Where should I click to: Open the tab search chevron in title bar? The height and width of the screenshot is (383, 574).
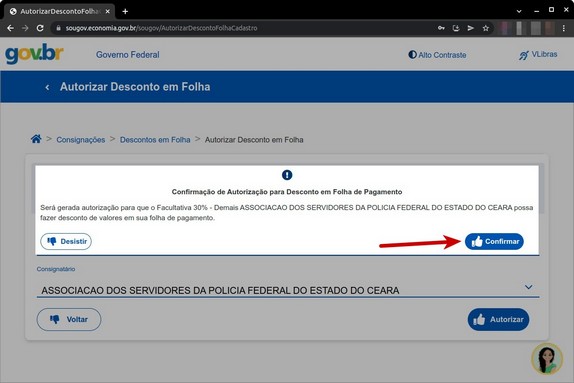click(519, 11)
